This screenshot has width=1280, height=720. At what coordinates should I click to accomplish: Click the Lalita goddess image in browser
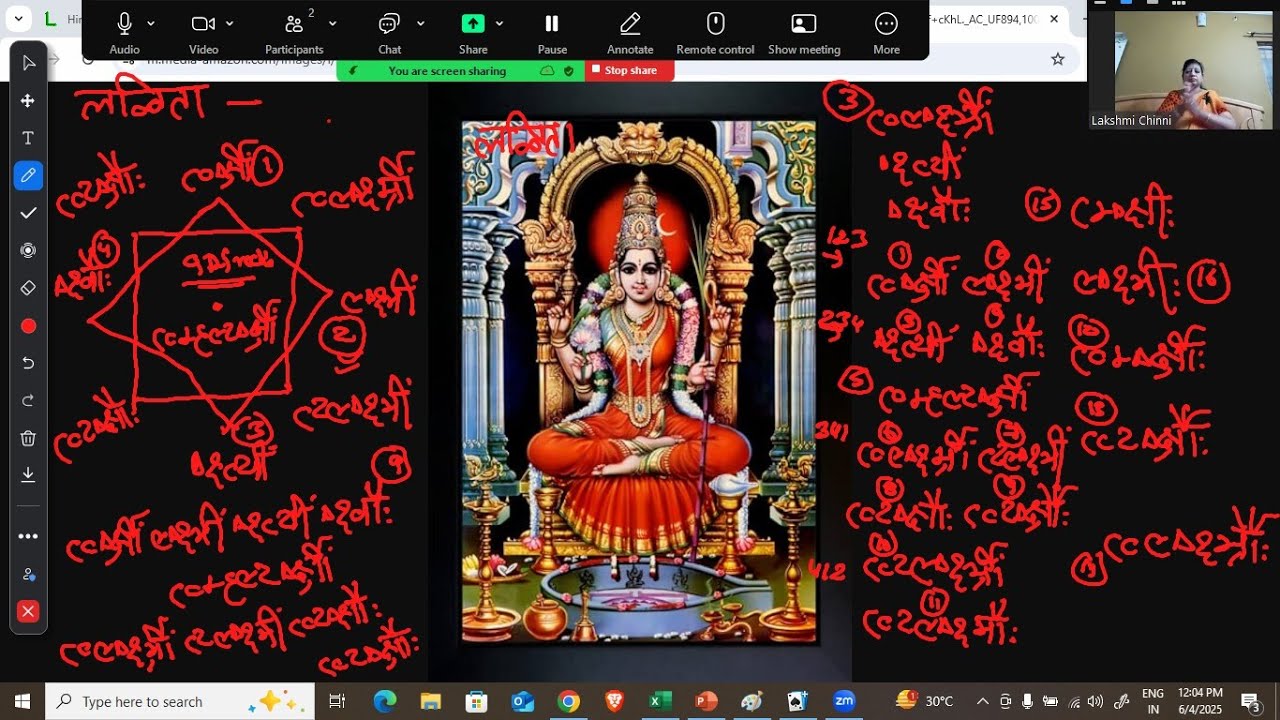click(639, 382)
